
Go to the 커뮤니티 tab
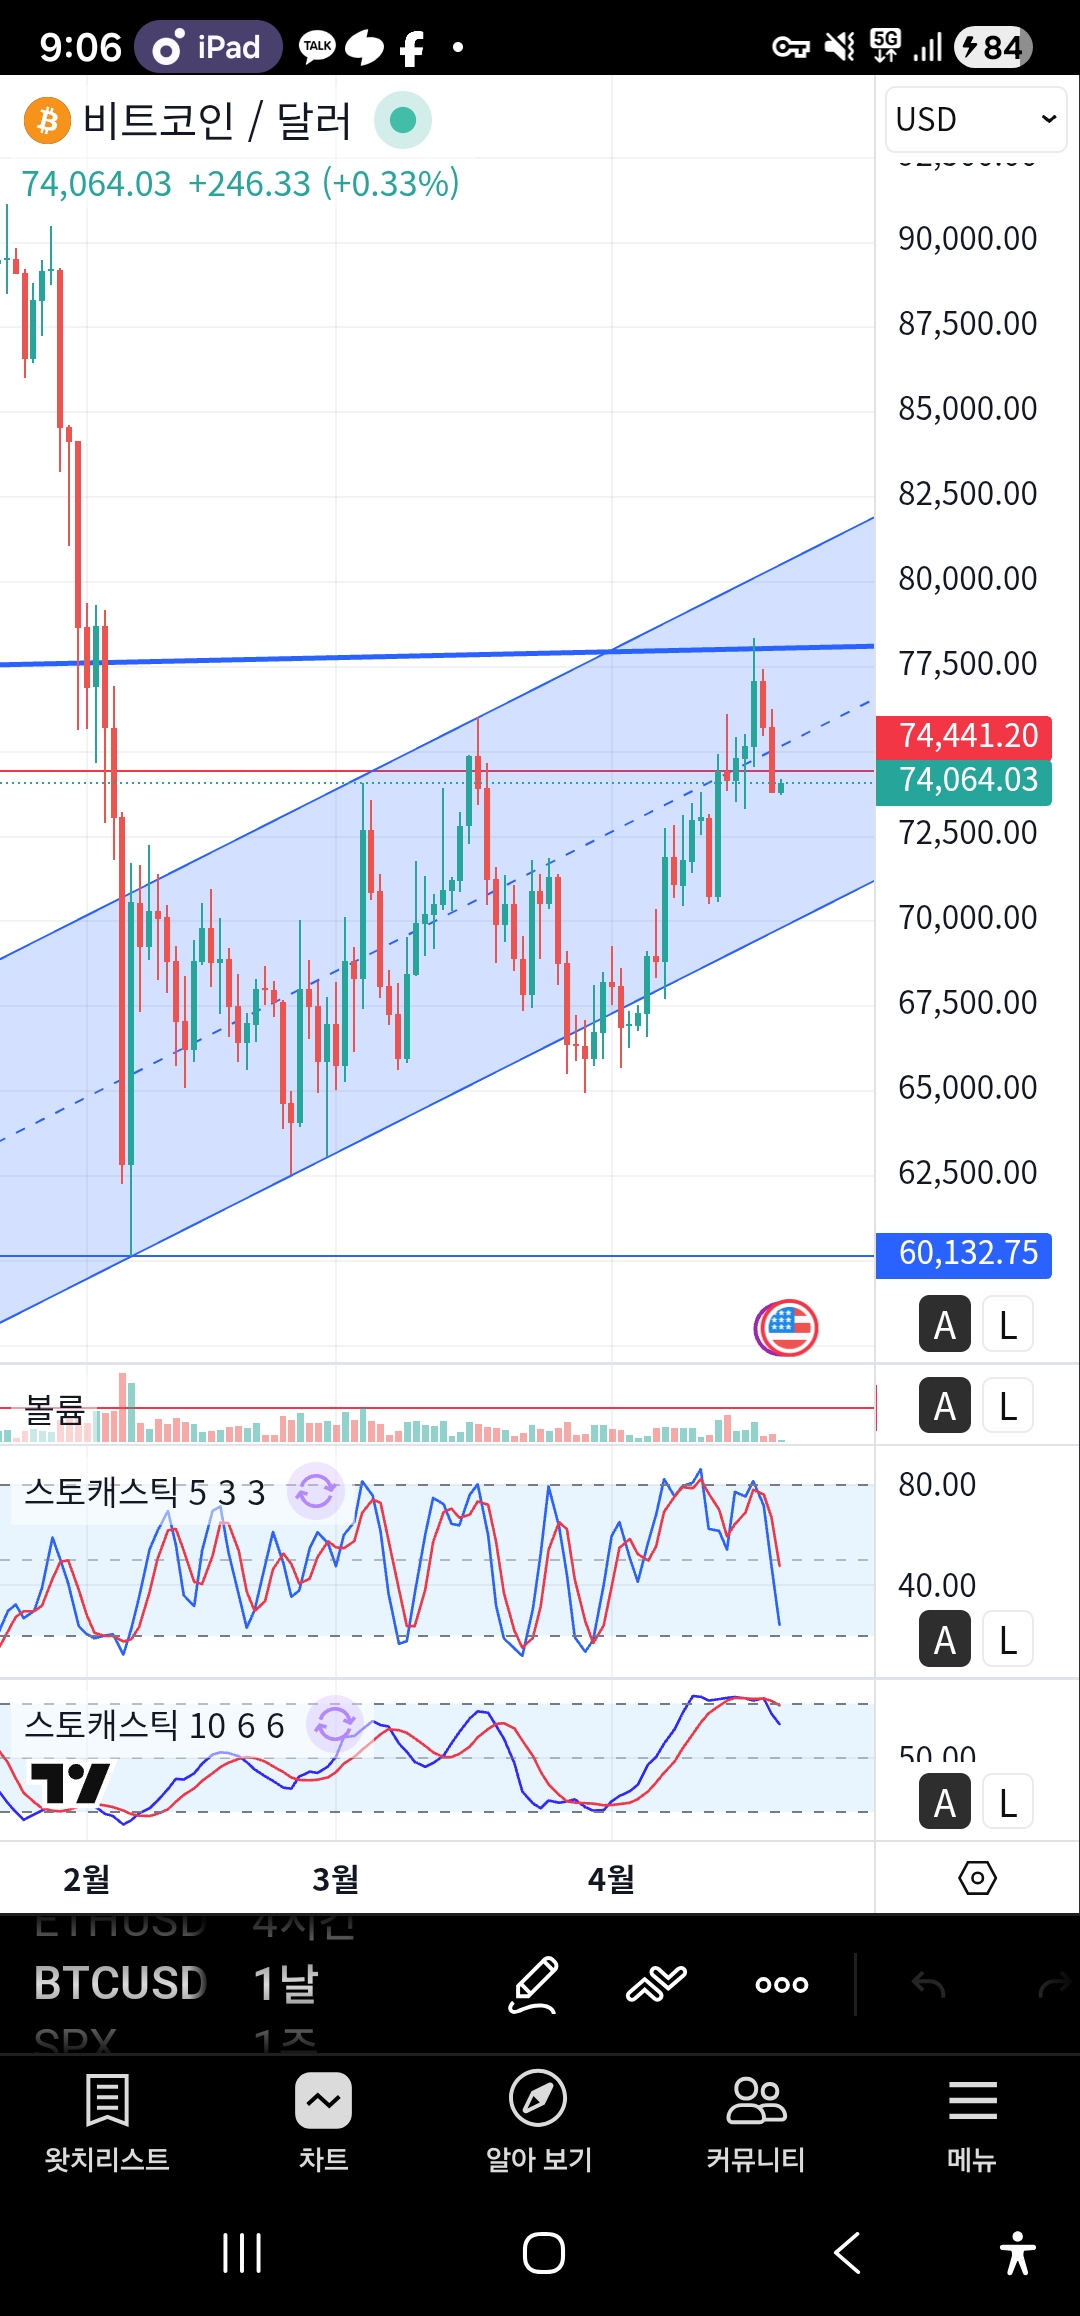[x=756, y=2121]
